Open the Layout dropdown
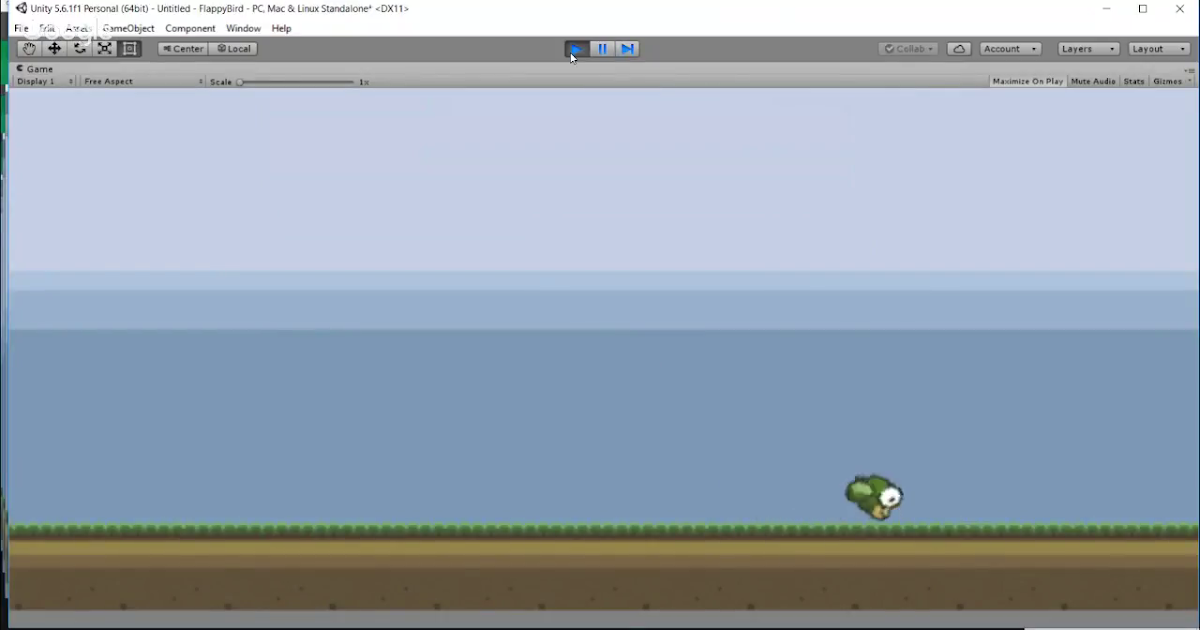Screen dimensions: 1200x630 click(1157, 48)
